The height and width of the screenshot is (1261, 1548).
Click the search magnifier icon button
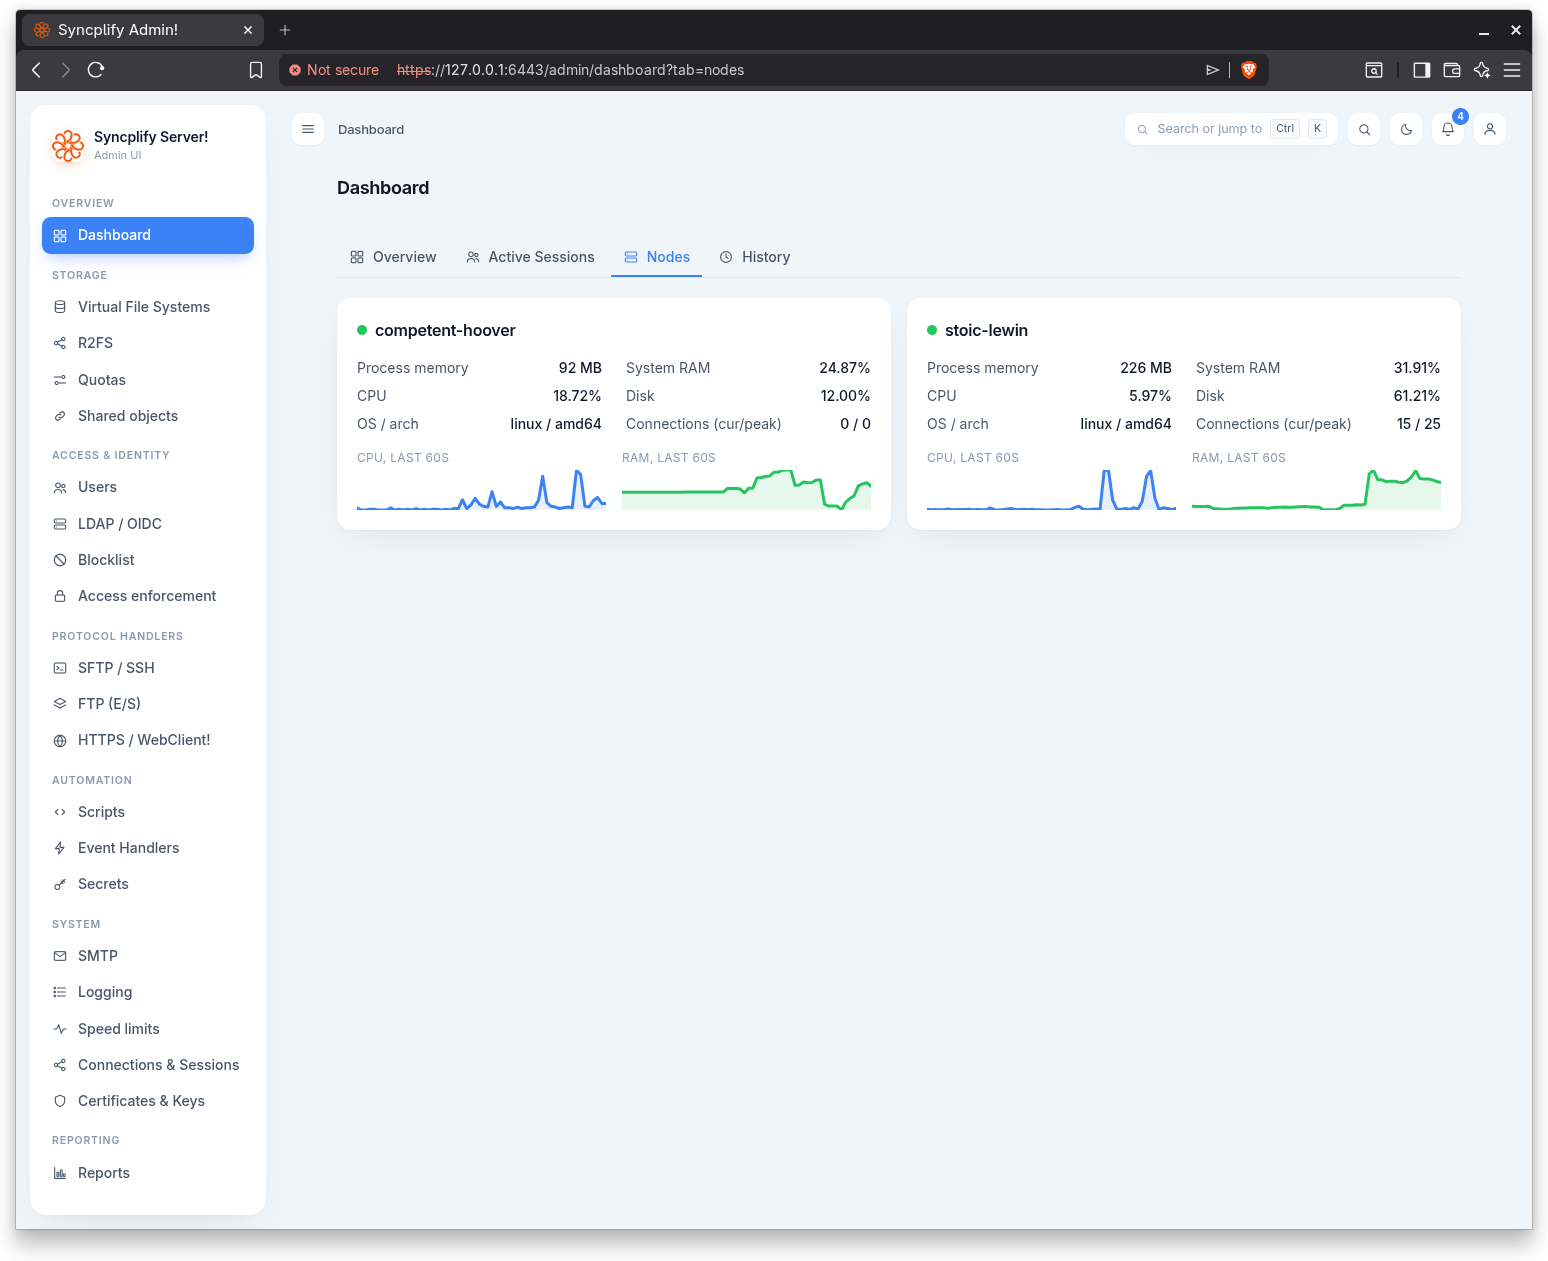point(1364,129)
